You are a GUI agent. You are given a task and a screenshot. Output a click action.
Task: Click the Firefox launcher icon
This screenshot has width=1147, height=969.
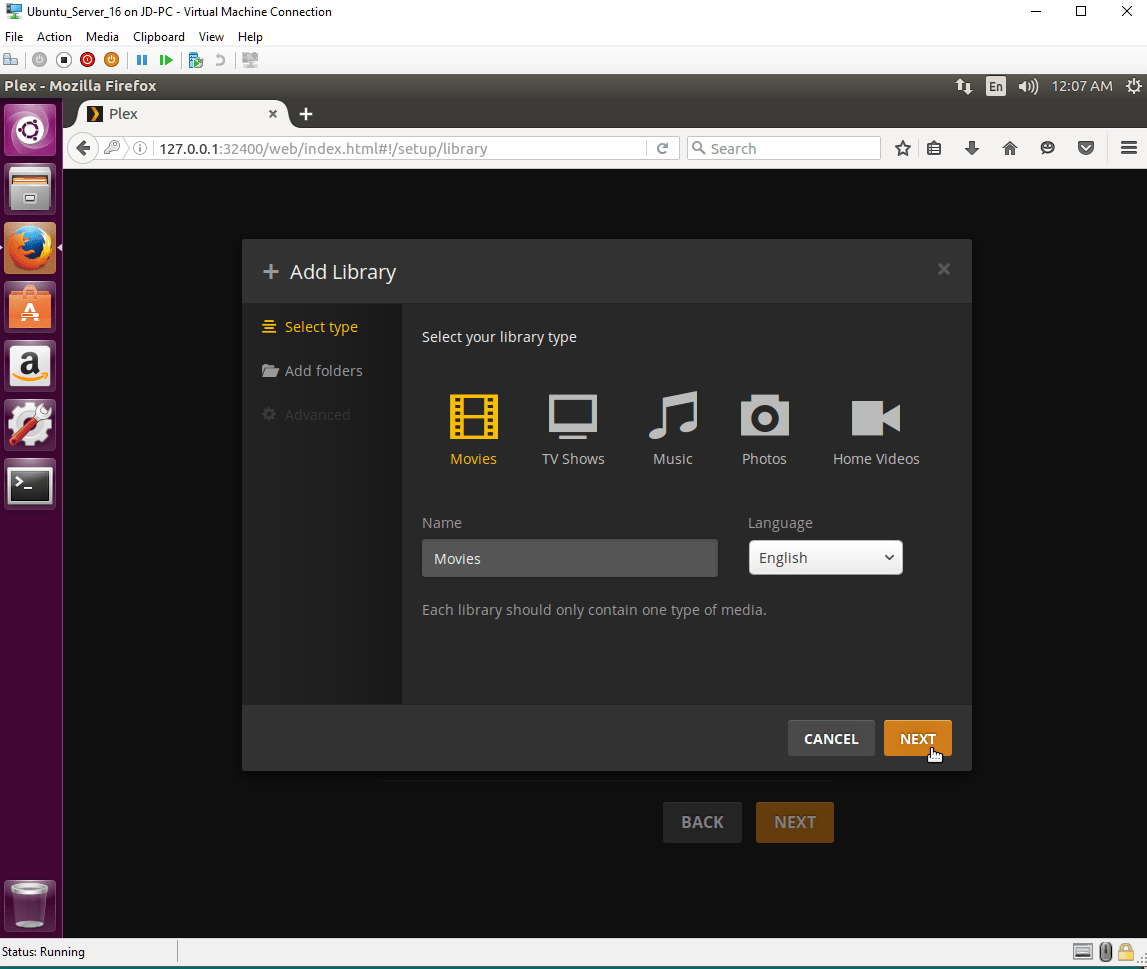click(x=30, y=249)
